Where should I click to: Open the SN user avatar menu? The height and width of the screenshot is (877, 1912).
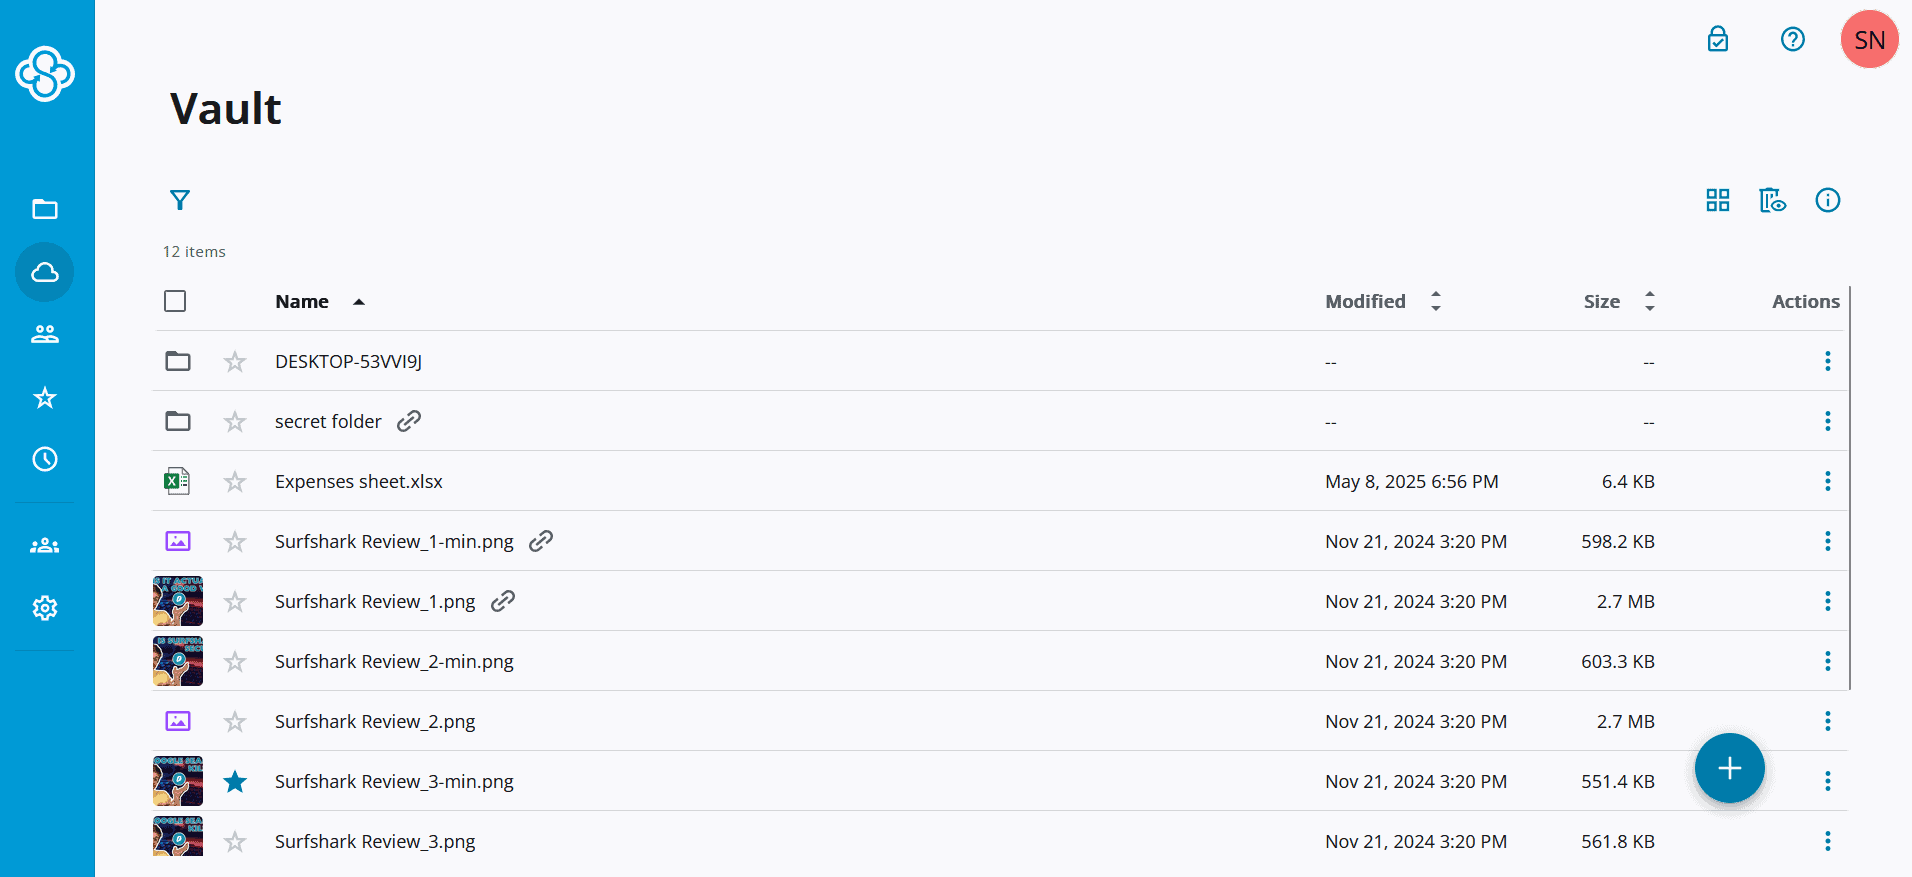(x=1870, y=39)
